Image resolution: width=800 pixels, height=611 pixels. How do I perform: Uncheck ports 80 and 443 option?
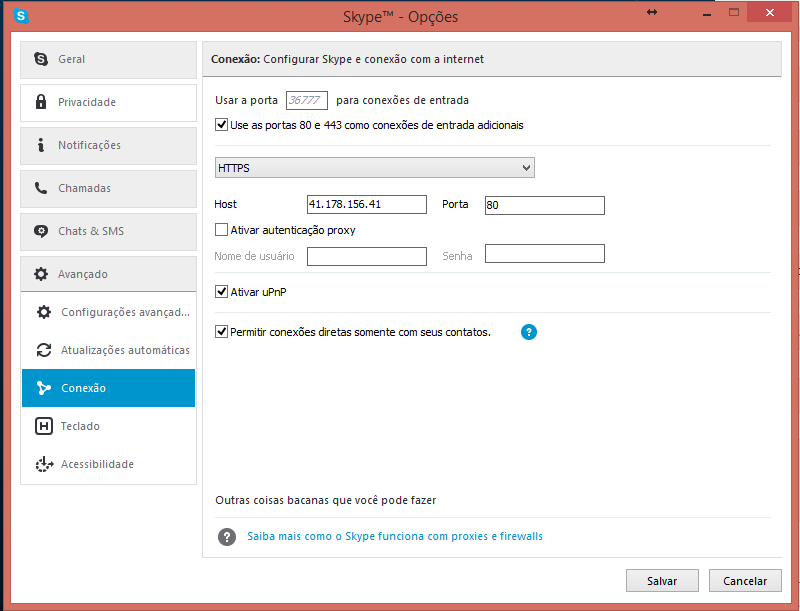[221, 124]
